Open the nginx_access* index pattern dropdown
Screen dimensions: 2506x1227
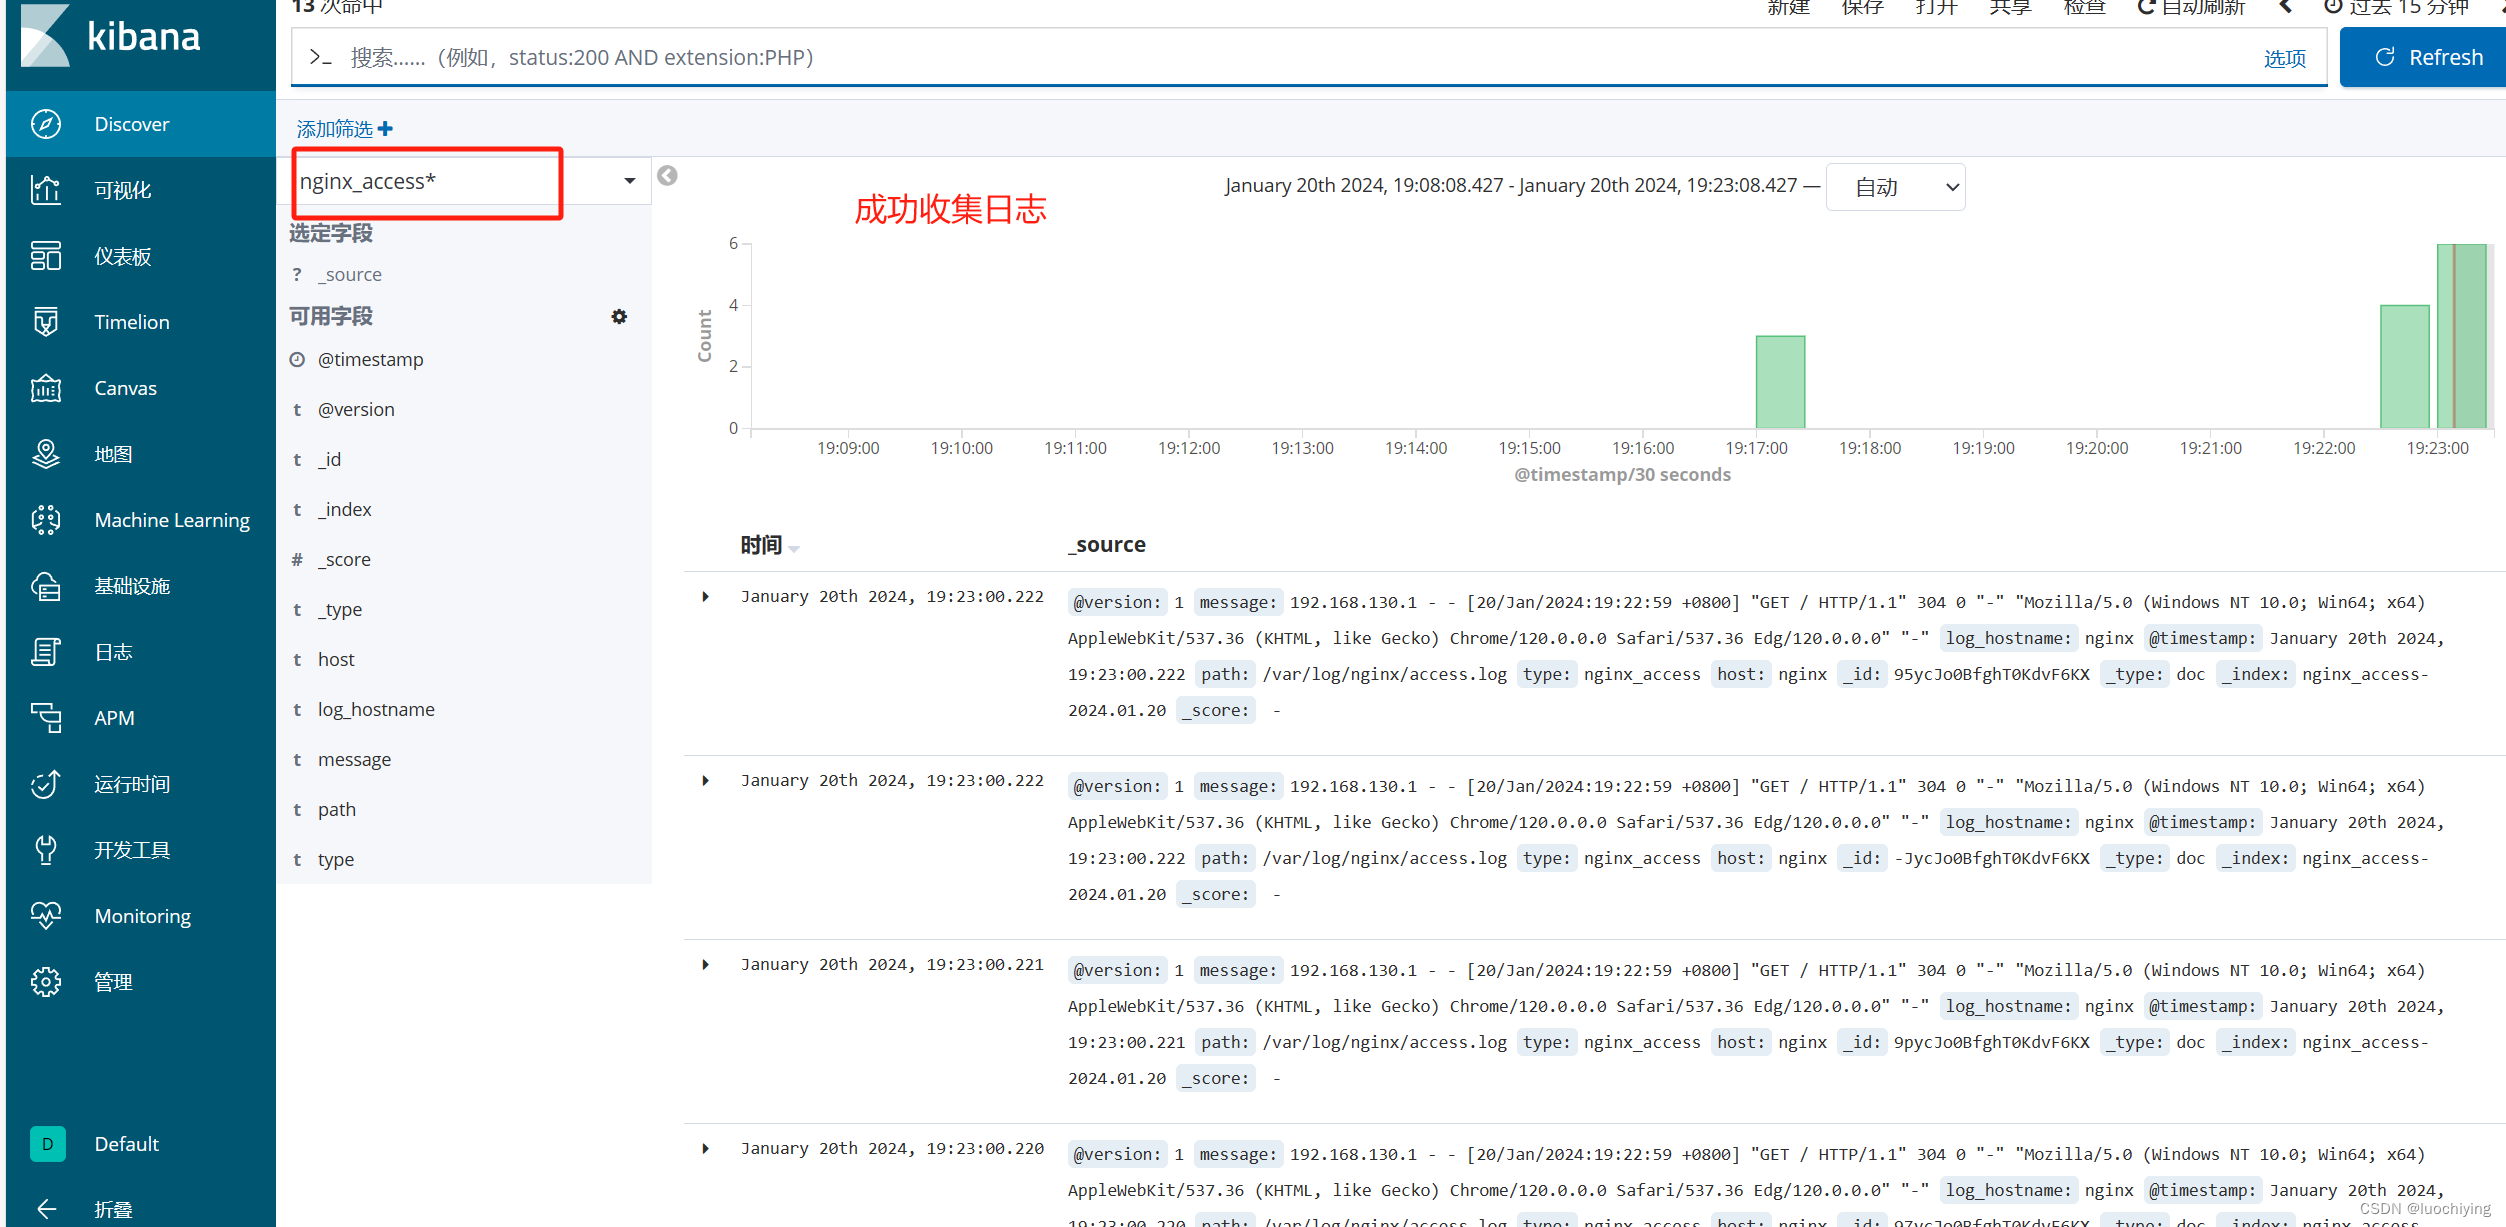tap(629, 181)
